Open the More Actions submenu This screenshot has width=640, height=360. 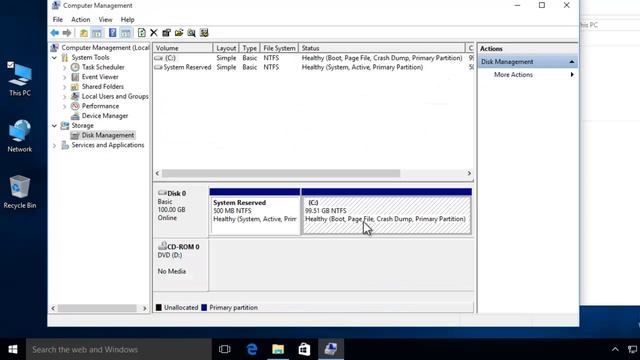[527, 75]
